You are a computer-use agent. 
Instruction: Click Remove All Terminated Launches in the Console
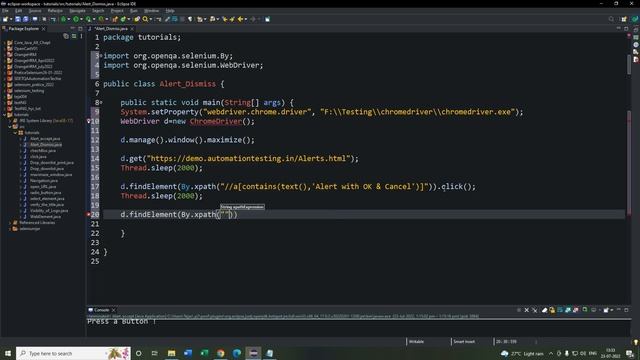click(x=535, y=310)
